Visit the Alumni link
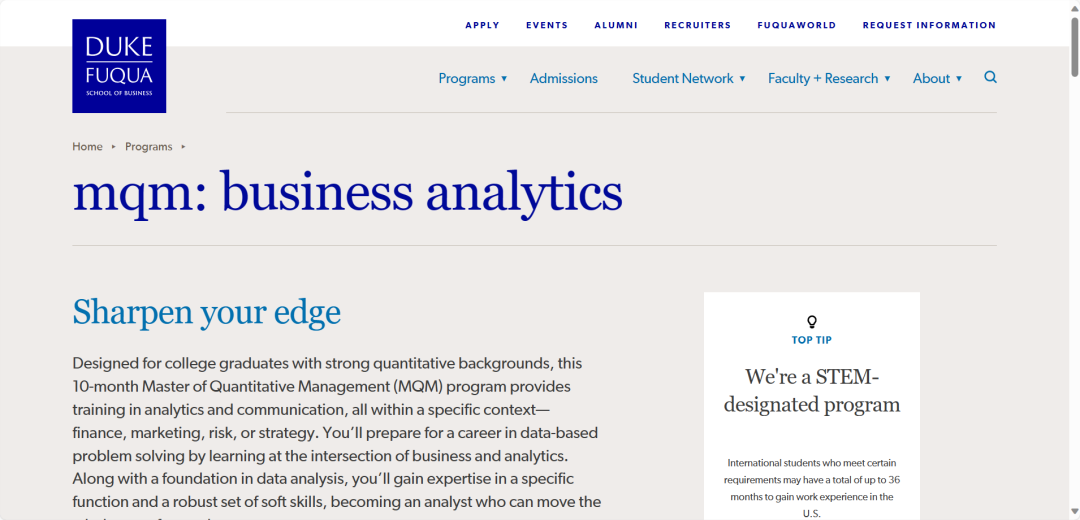The width and height of the screenshot is (1080, 520). tap(616, 25)
